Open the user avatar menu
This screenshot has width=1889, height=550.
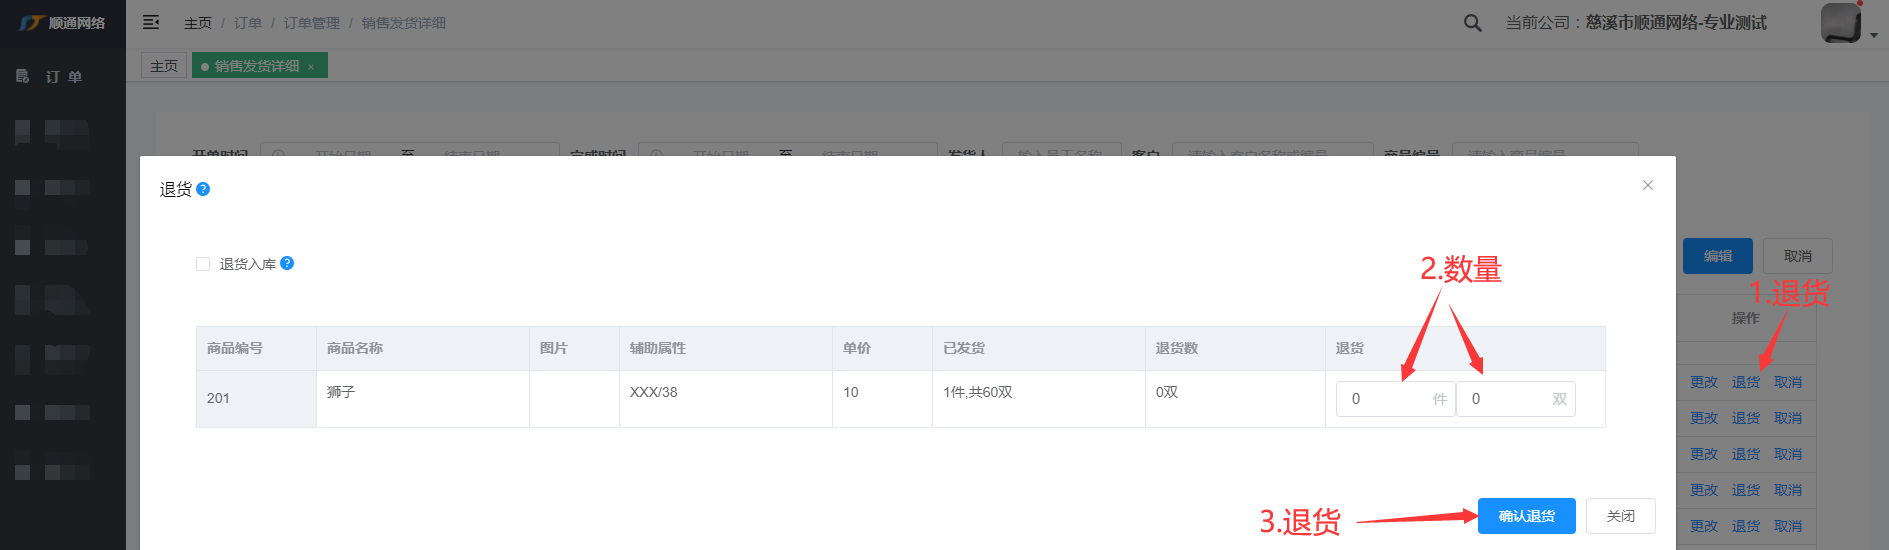pos(1840,23)
